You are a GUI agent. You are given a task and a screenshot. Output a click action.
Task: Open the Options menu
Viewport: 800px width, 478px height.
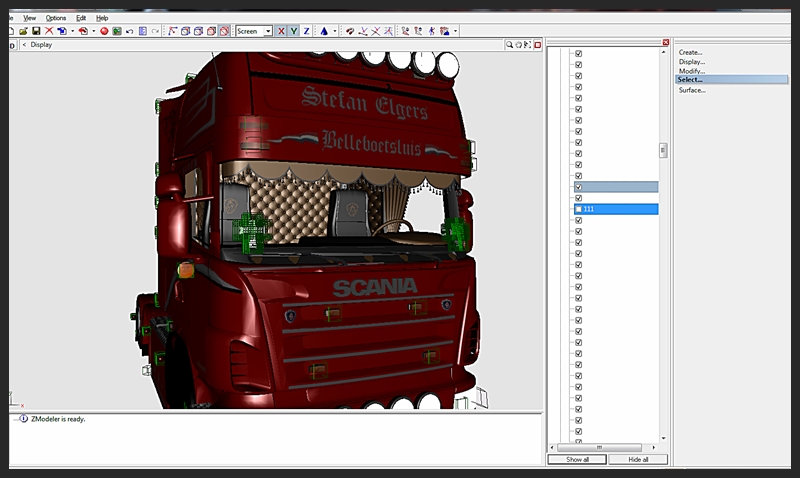click(x=56, y=18)
